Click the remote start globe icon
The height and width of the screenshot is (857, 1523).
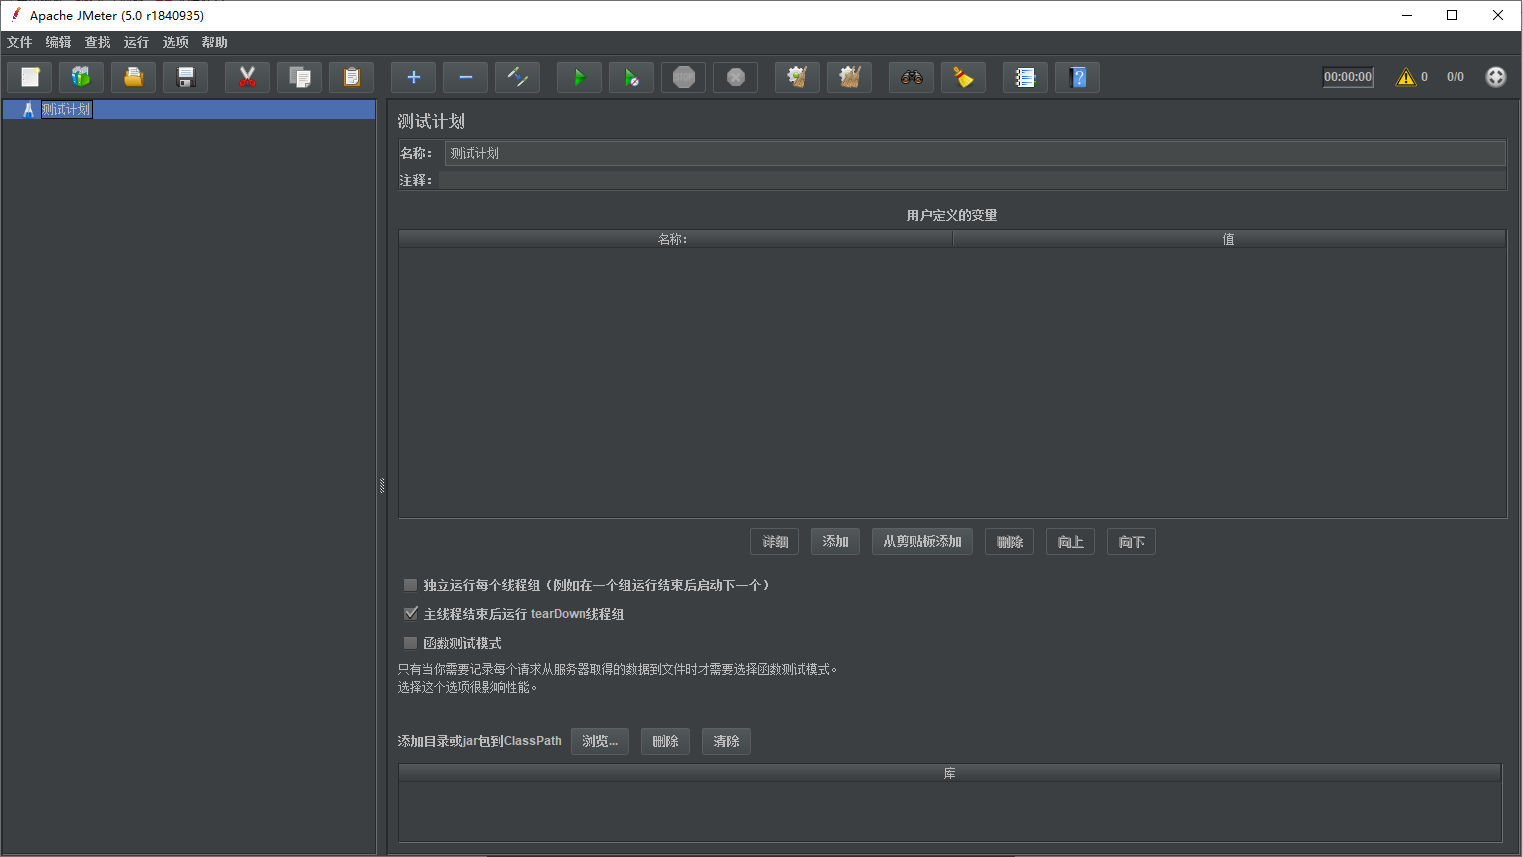(x=1495, y=77)
